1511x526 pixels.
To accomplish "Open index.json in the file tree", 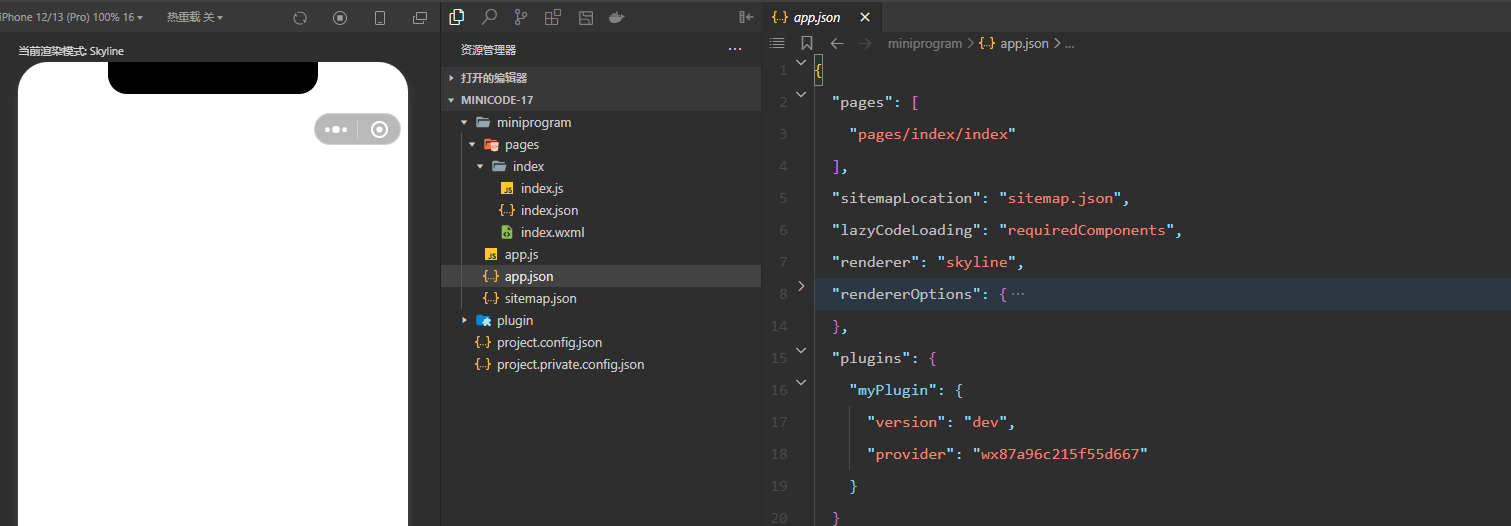I will coord(601,210).
